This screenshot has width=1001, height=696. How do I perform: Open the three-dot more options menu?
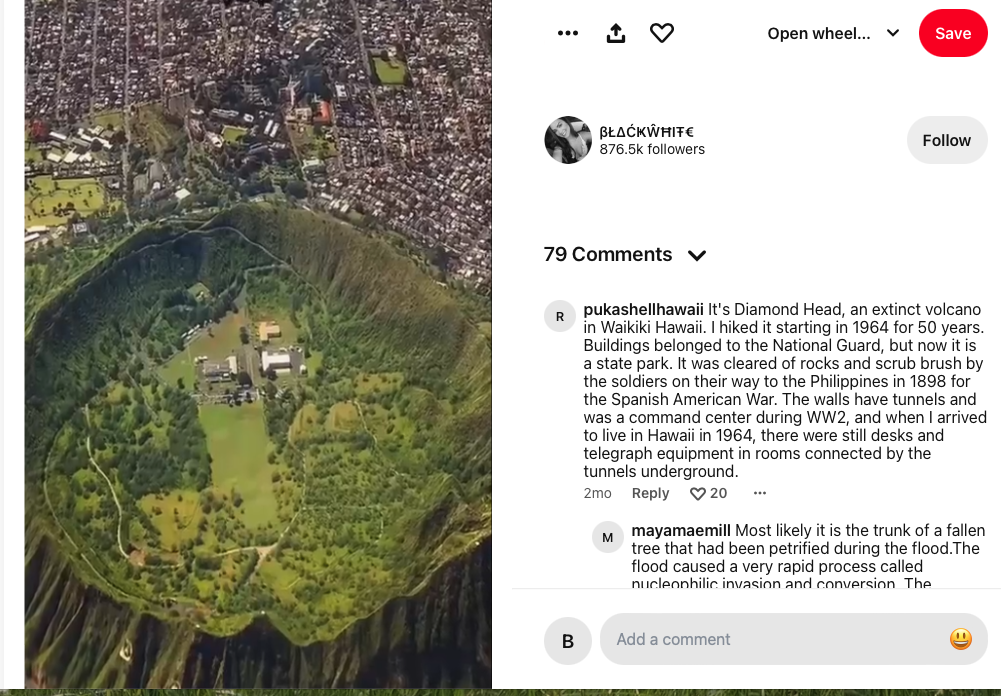(568, 33)
